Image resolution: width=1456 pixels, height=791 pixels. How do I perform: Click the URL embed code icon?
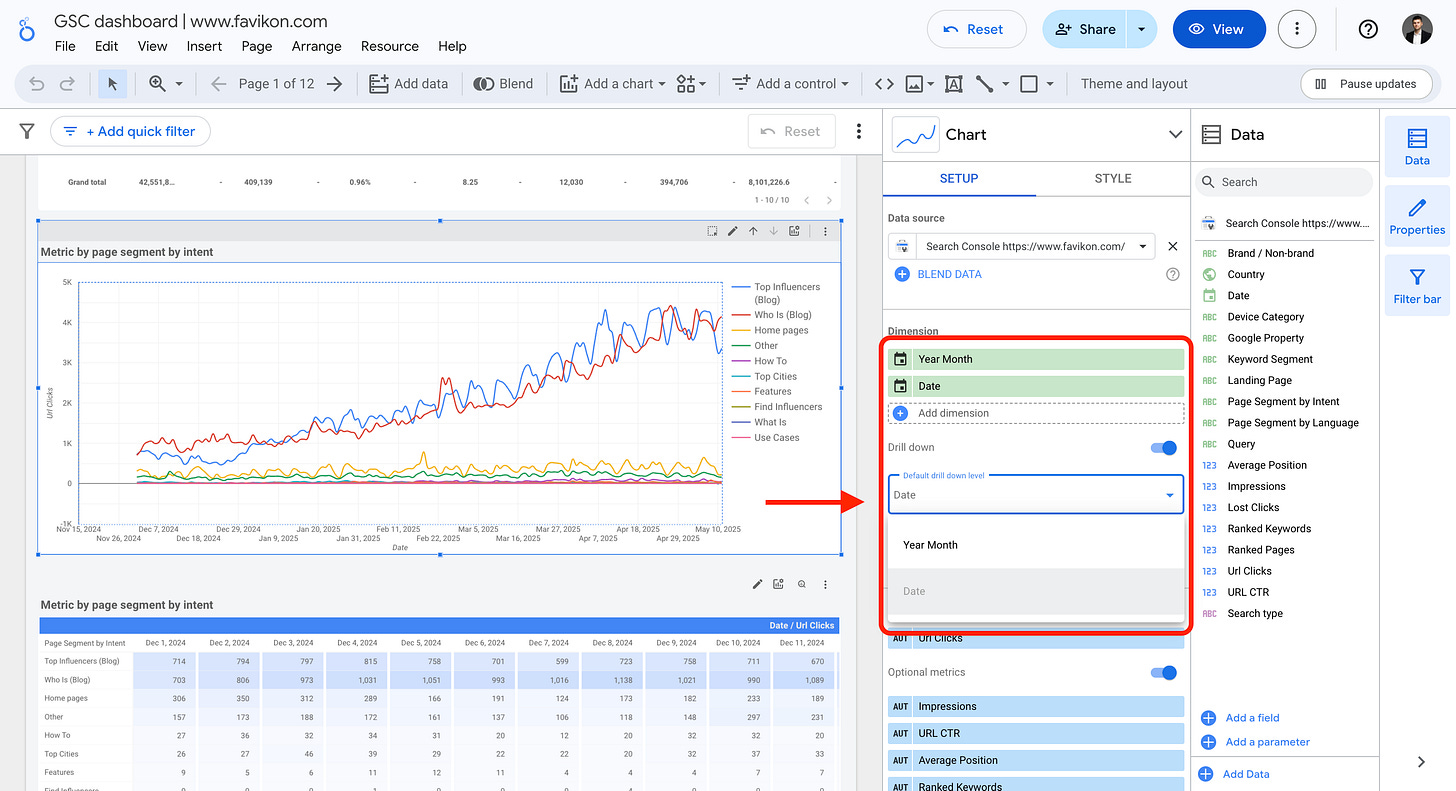[884, 84]
